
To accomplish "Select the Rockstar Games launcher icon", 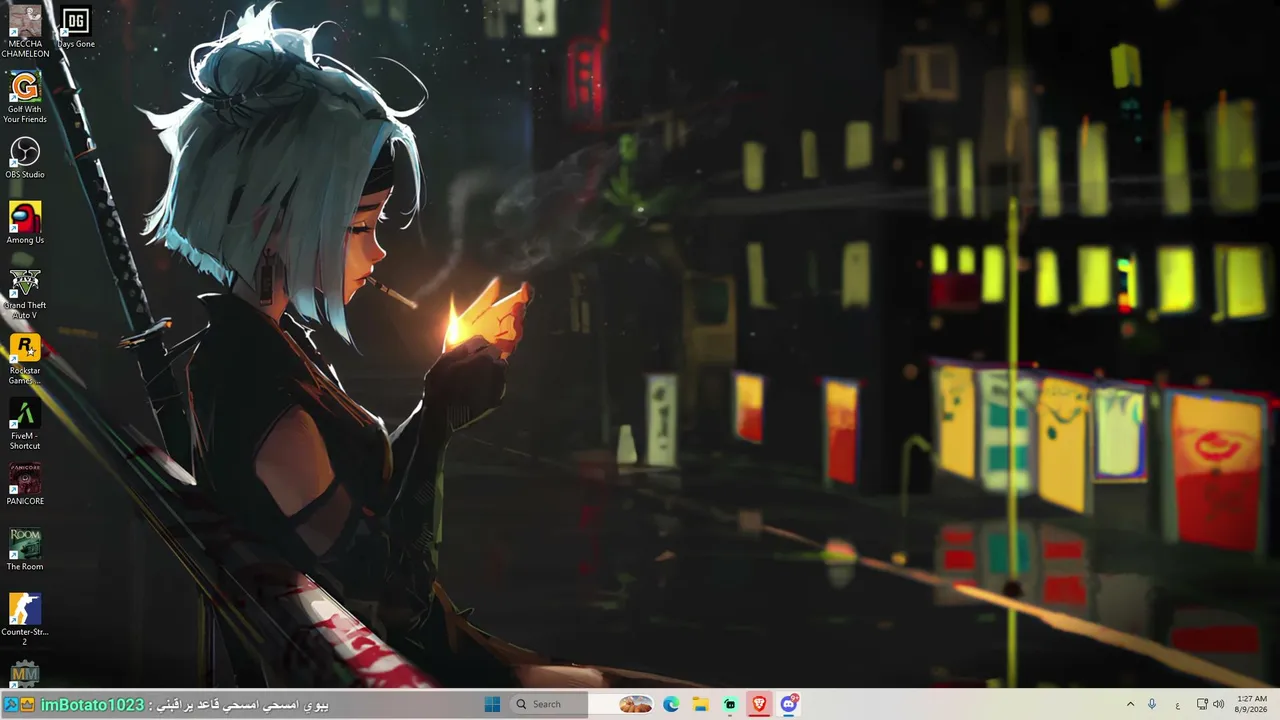I will click(25, 358).
